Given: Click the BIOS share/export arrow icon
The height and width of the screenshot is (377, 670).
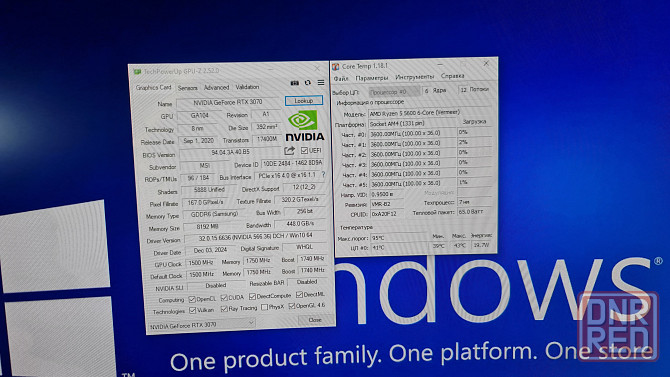Looking at the screenshot, I should pos(290,150).
